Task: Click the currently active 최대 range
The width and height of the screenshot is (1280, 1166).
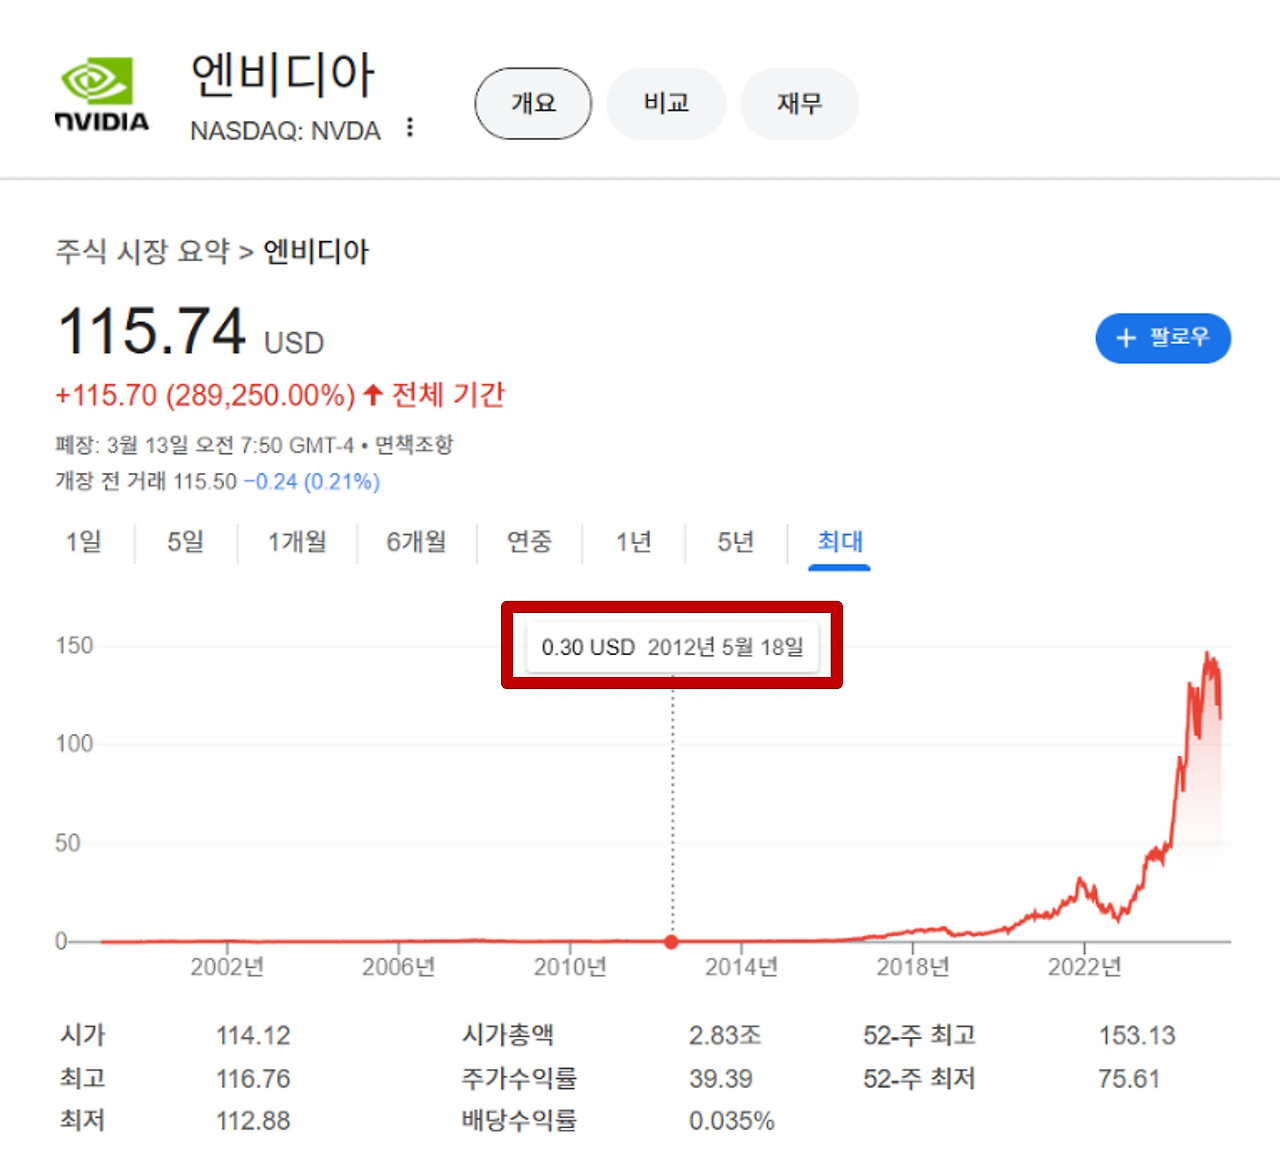Action: pos(838,542)
